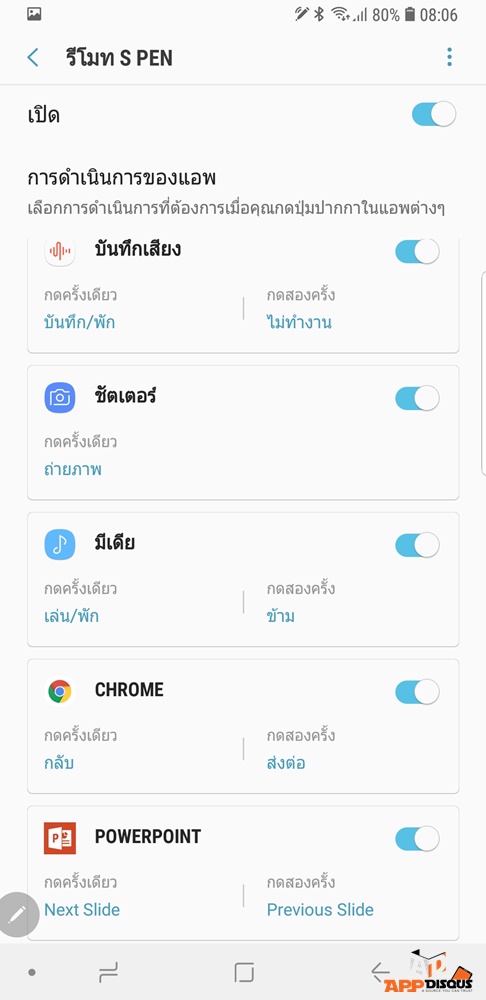Tap the camera shutter app icon
This screenshot has width=486, height=1000.
(x=60, y=398)
